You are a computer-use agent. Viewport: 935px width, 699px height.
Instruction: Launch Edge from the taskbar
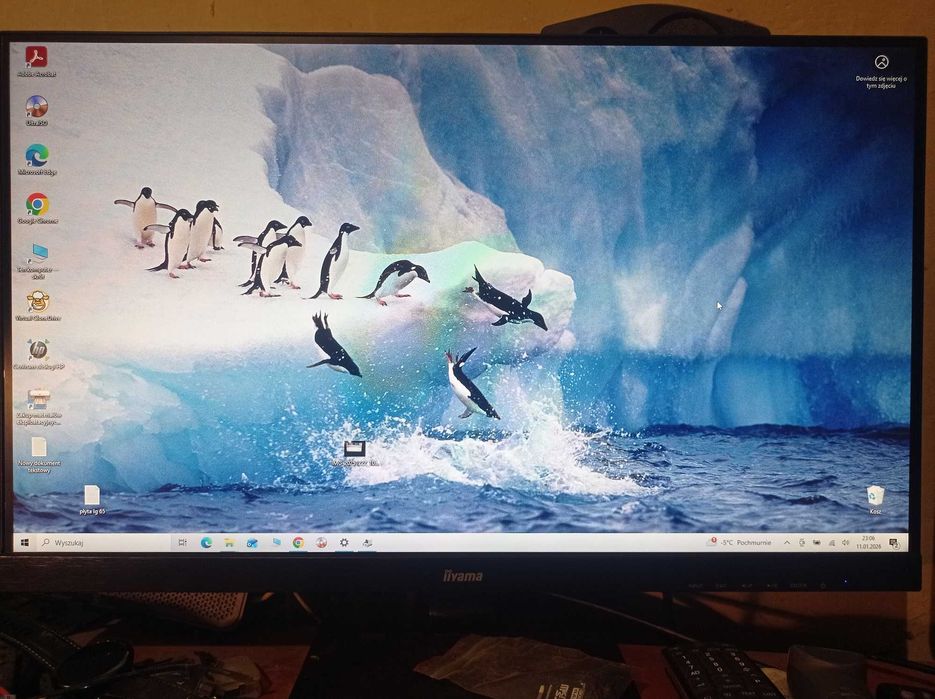point(206,543)
